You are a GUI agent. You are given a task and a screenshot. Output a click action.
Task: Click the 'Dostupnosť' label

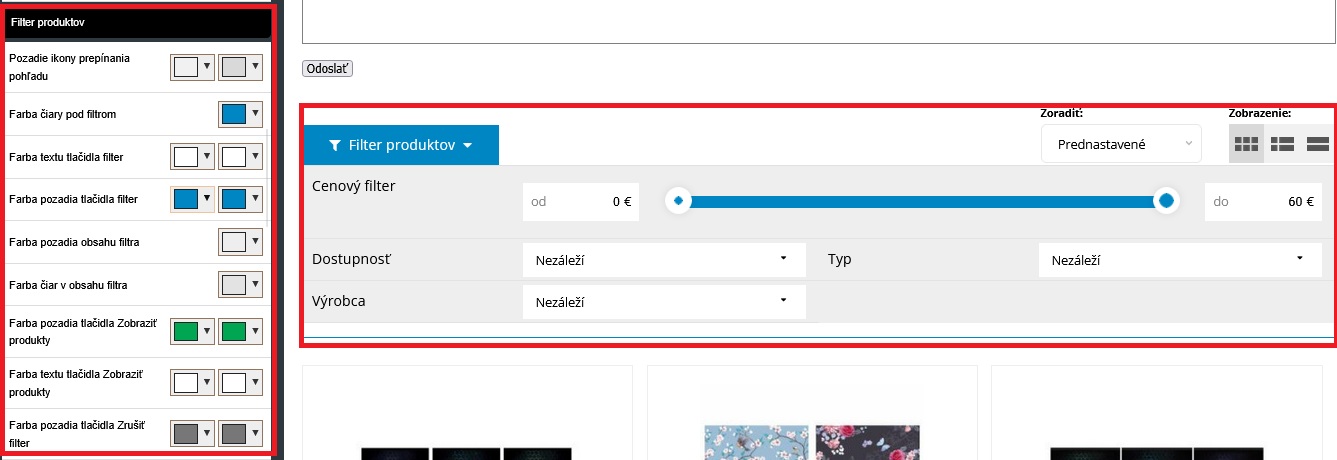pyautogui.click(x=352, y=259)
